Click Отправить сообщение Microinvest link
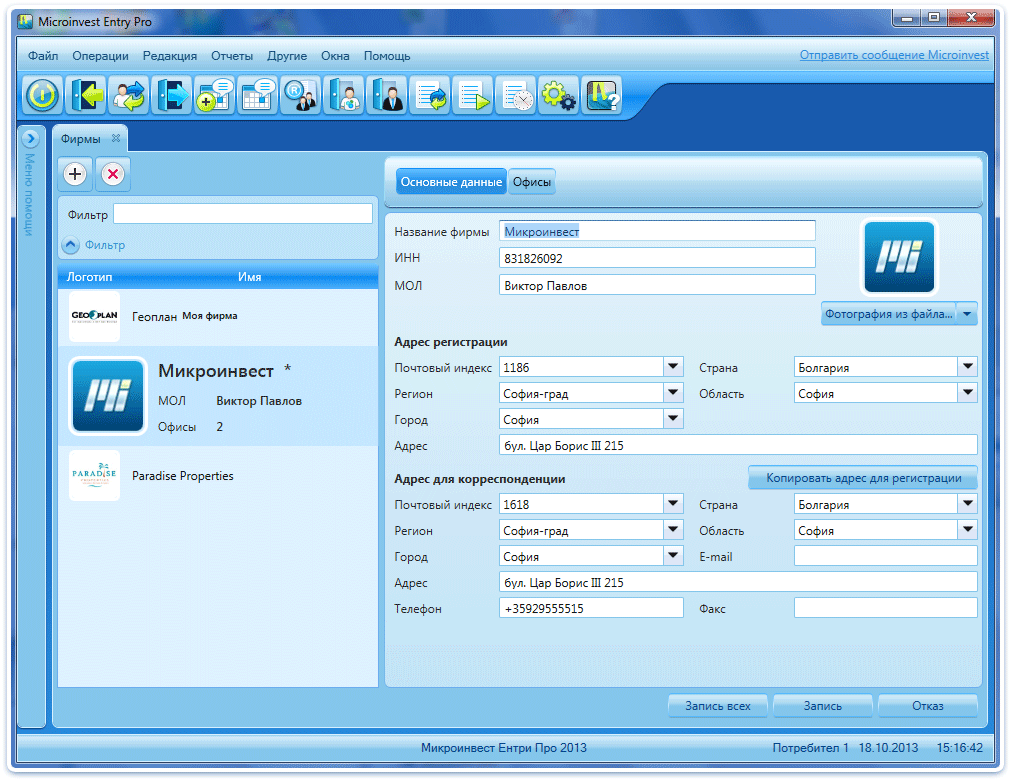This screenshot has height=781, width=1011. (x=894, y=55)
